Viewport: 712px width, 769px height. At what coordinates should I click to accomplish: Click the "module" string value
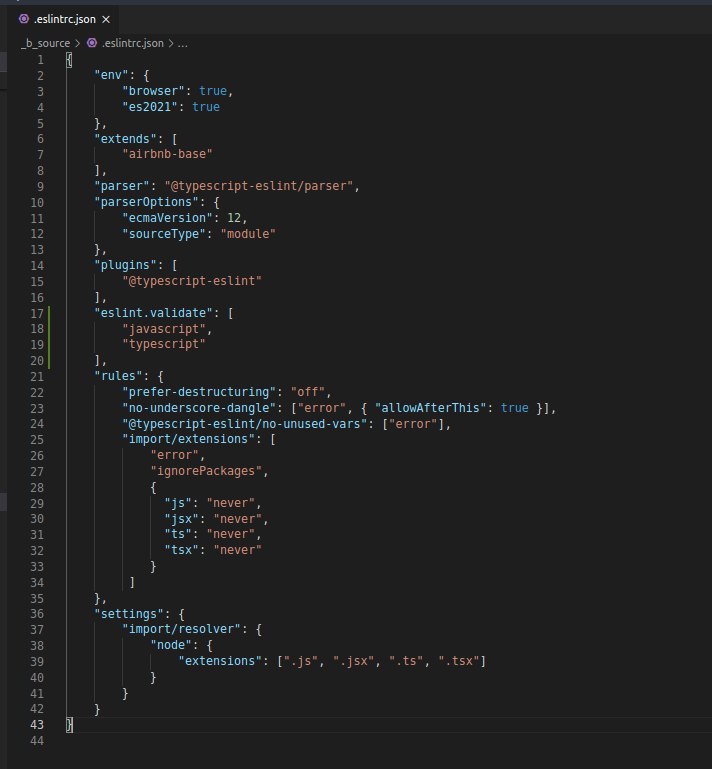coord(248,234)
